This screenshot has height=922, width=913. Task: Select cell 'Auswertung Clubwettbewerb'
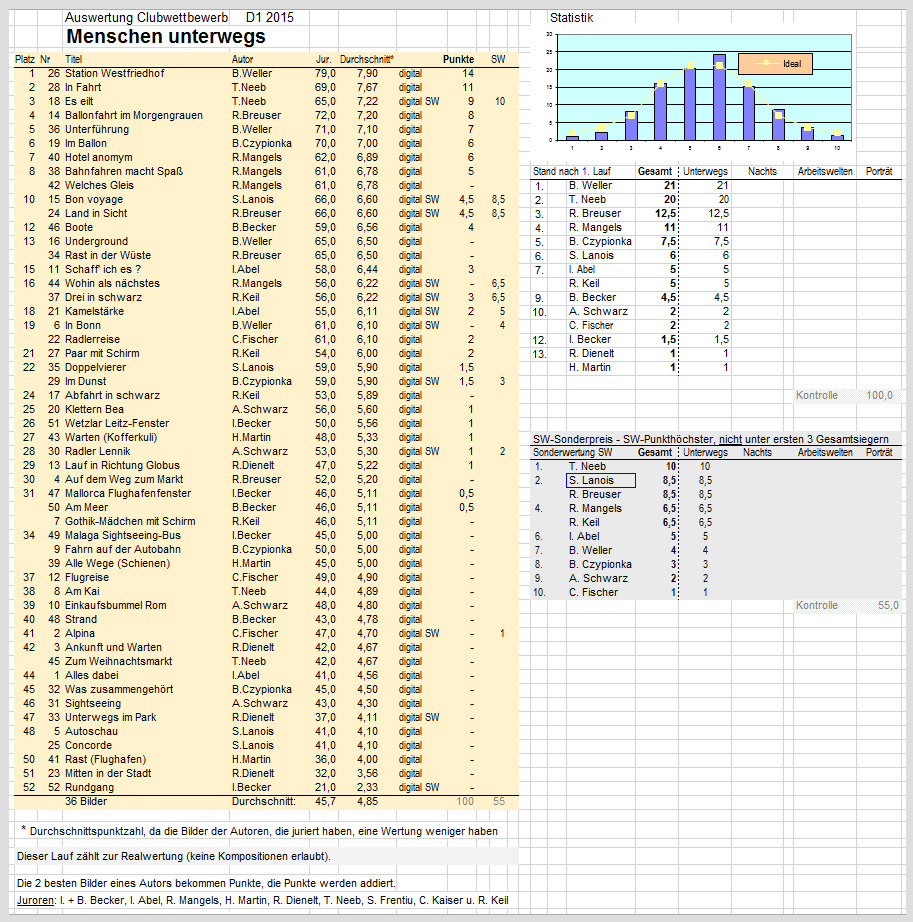click(146, 18)
